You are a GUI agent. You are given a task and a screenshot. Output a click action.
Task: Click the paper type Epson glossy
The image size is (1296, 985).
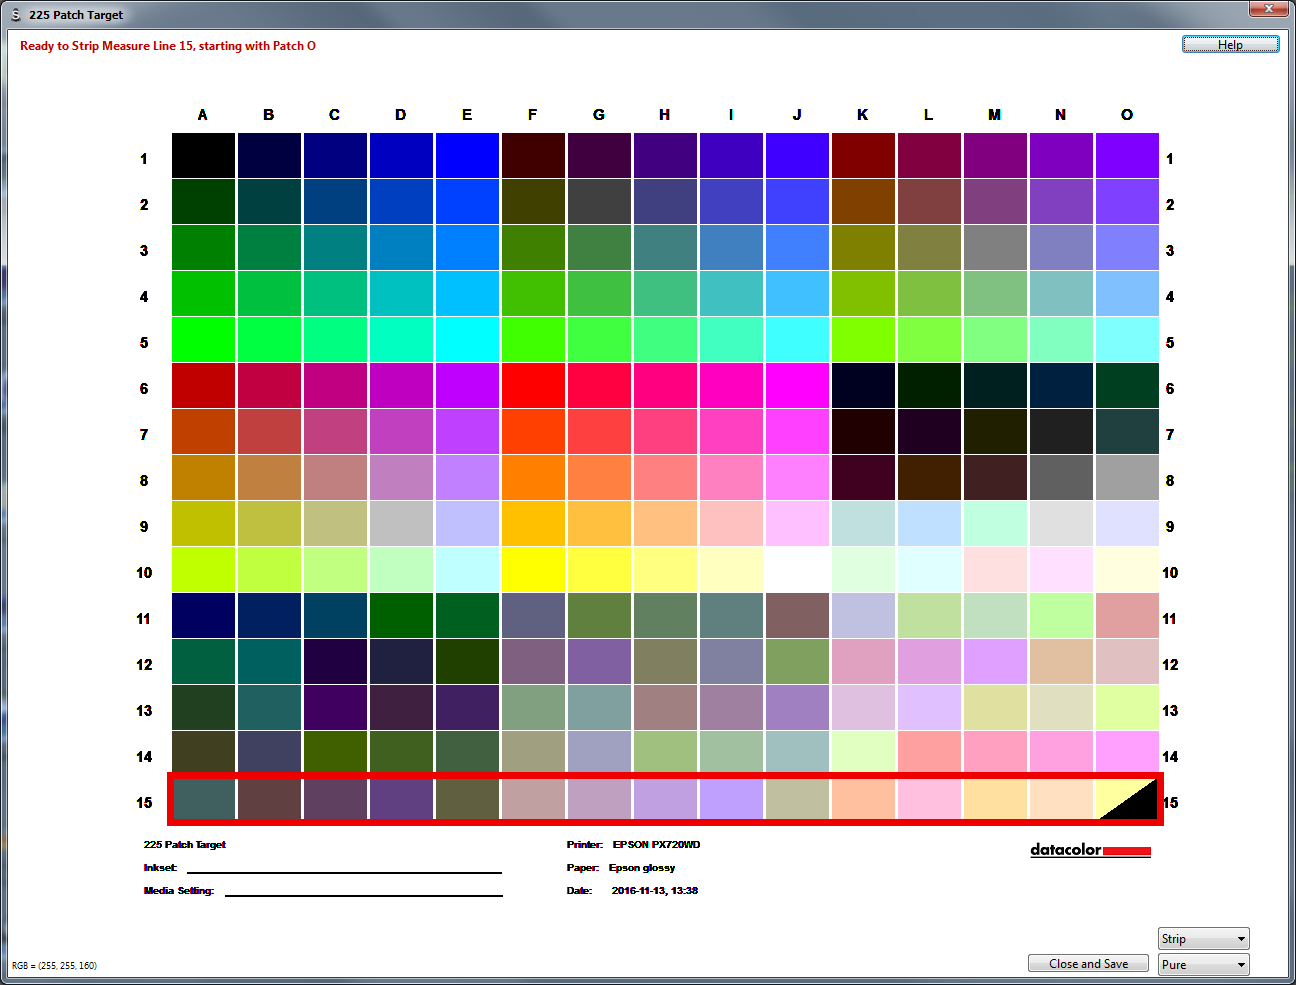click(642, 868)
